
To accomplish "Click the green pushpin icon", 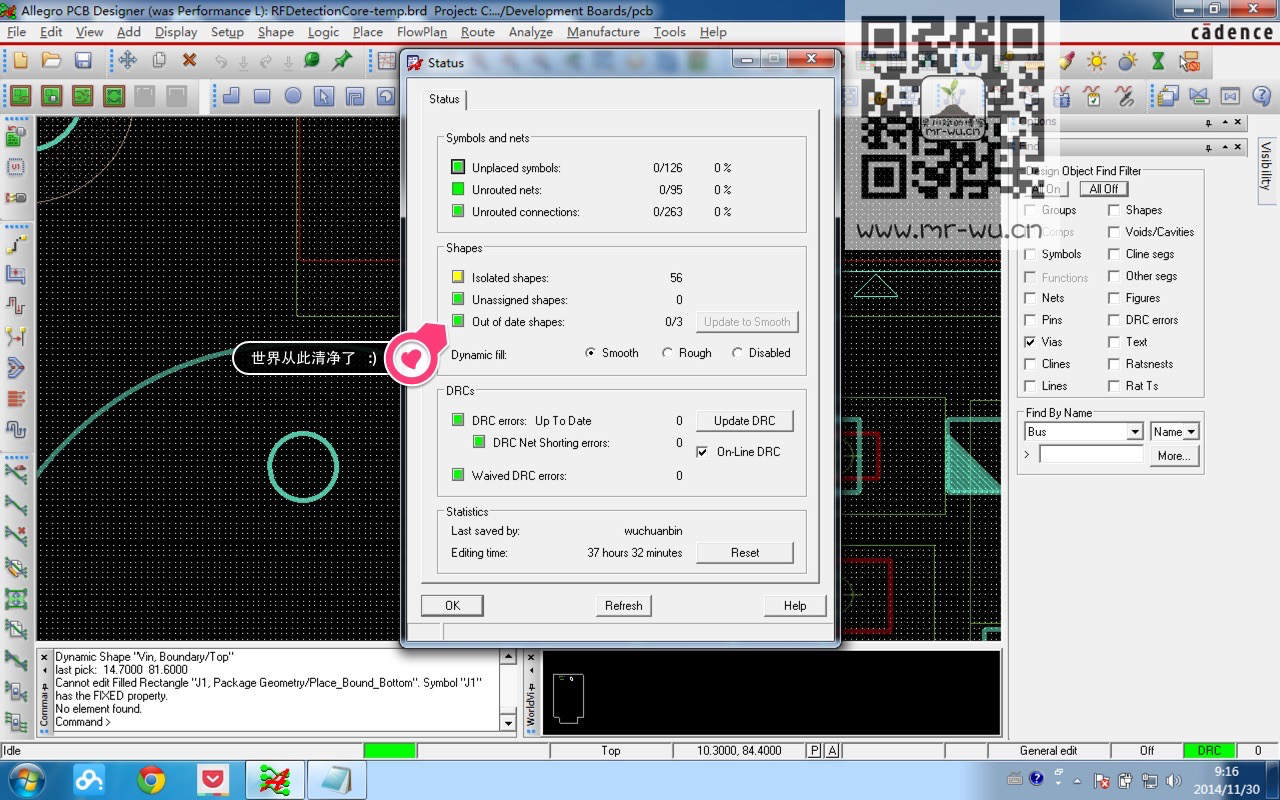I will [x=342, y=61].
